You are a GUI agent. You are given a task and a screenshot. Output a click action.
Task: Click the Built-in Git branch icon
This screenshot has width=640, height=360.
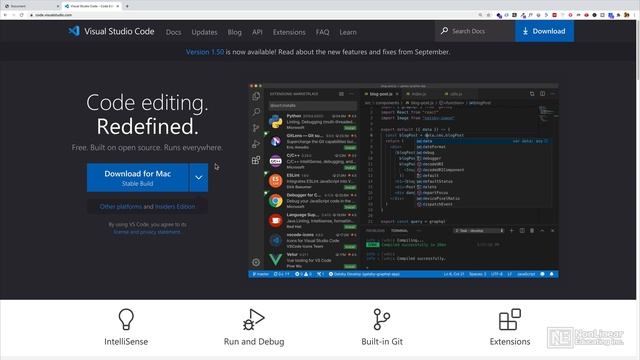pos(382,319)
